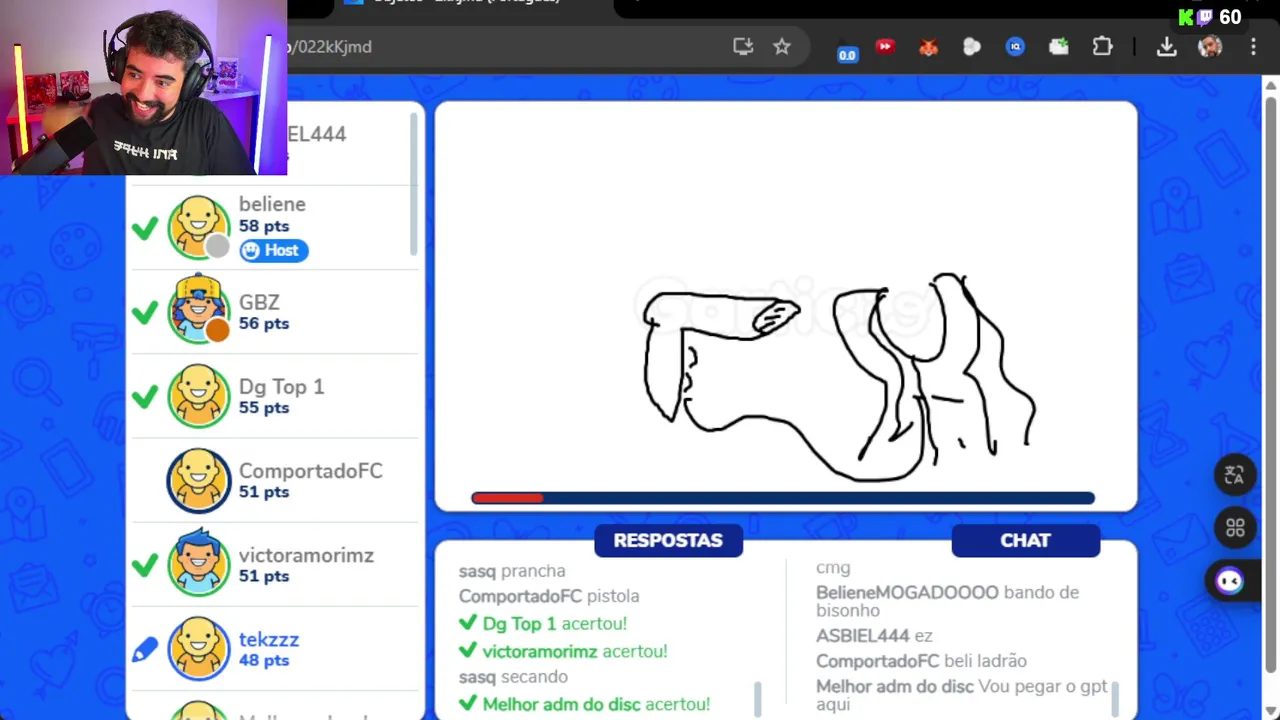Click player name ComportadoFC in list

pos(310,471)
